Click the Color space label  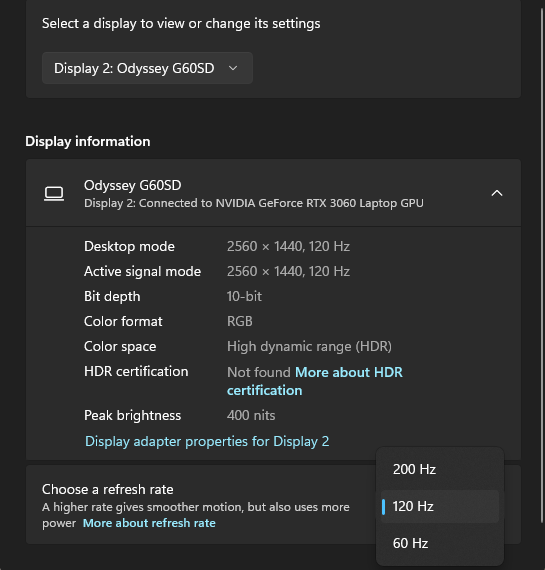(x=120, y=346)
